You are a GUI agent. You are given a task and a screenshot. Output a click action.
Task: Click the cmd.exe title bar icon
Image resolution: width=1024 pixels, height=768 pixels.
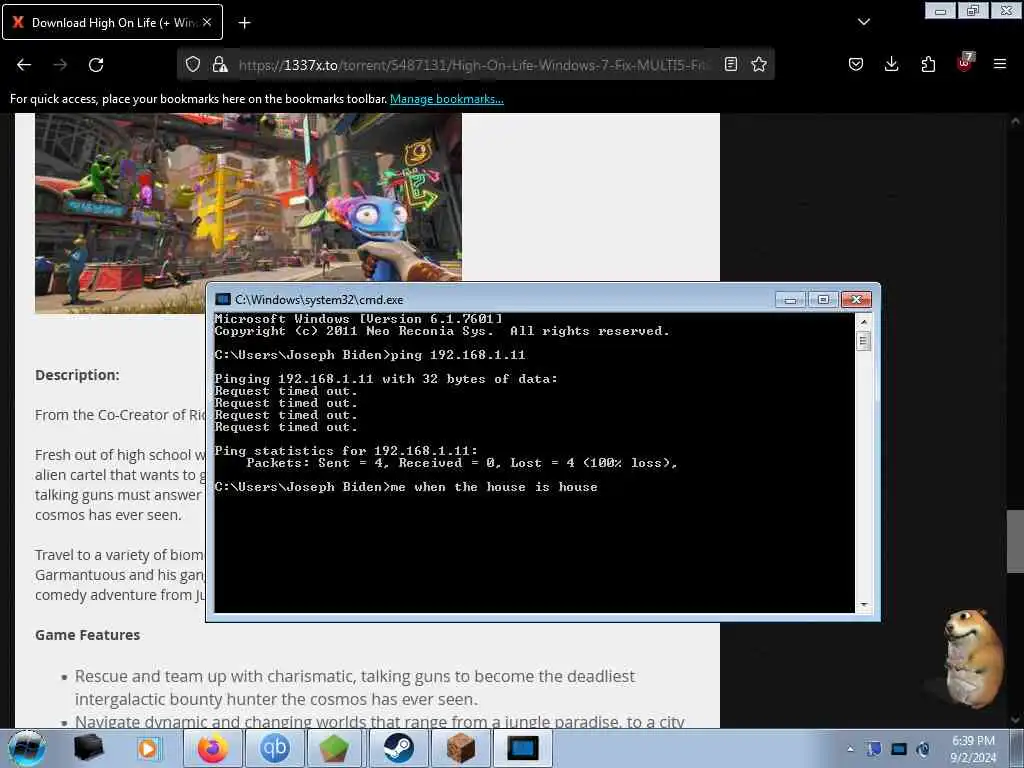223,299
